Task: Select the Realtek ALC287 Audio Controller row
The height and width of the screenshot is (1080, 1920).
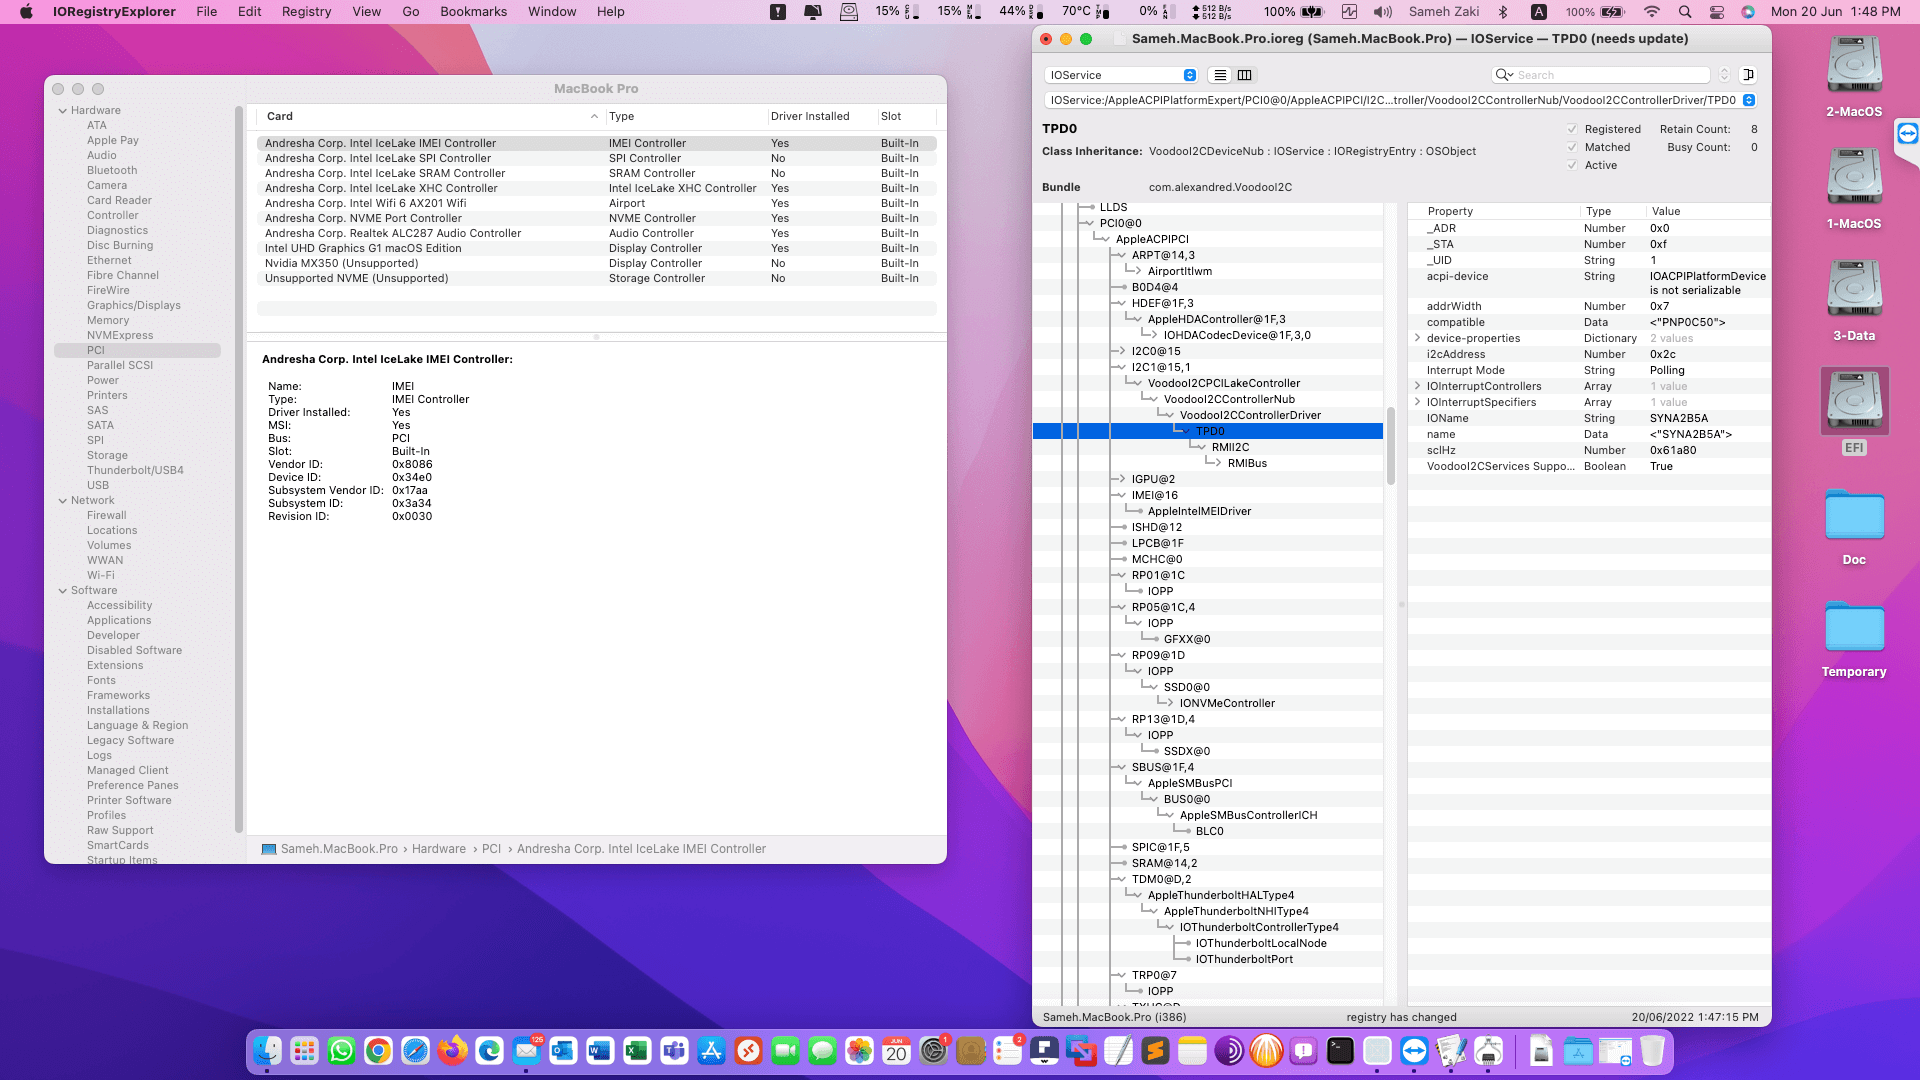Action: pyautogui.click(x=597, y=233)
